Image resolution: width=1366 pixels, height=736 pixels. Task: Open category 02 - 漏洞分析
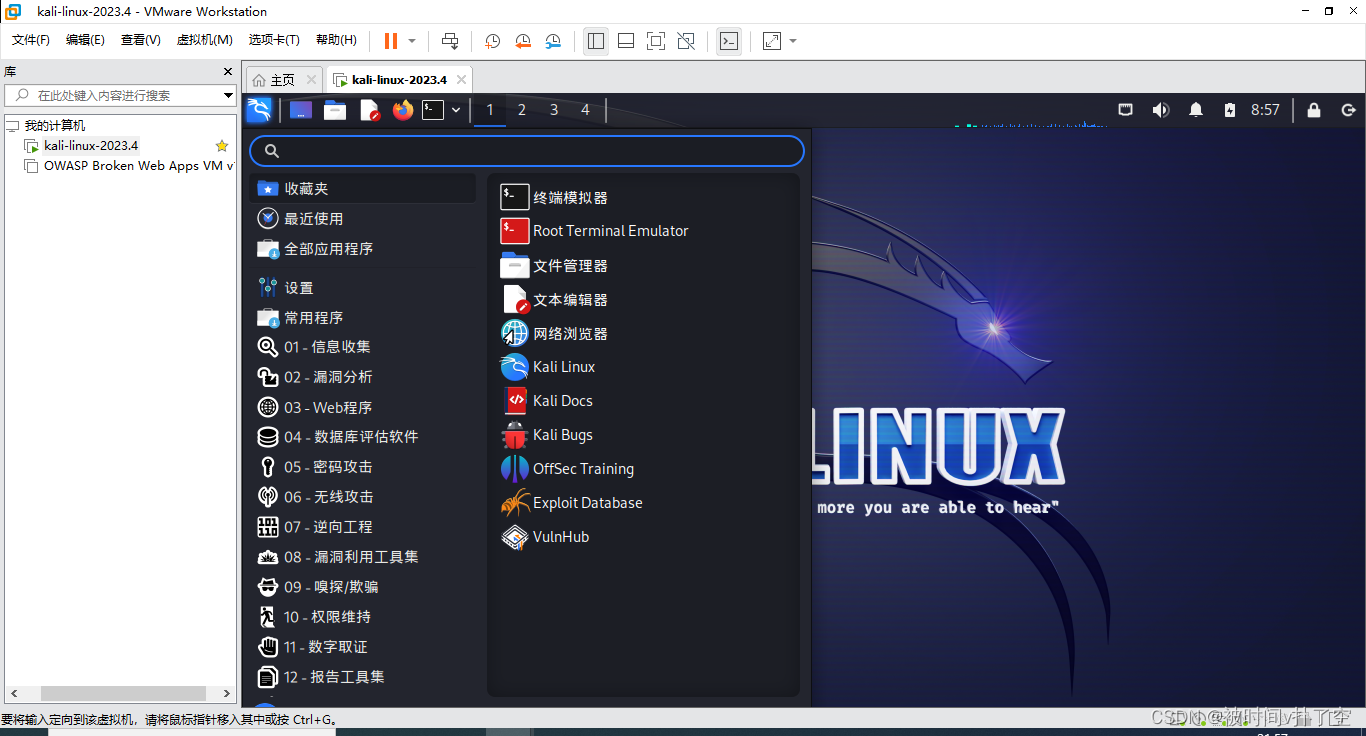[364, 377]
